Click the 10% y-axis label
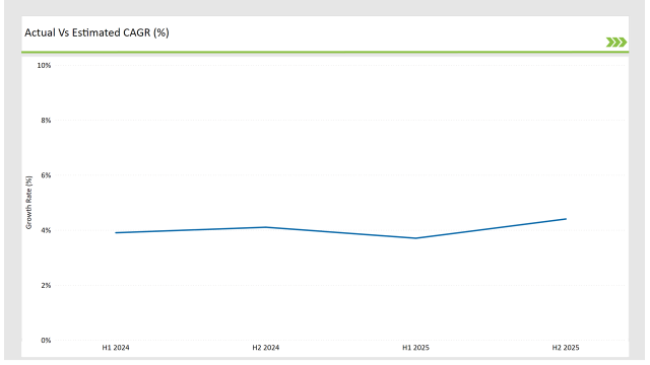The image size is (650, 365). coord(44,66)
